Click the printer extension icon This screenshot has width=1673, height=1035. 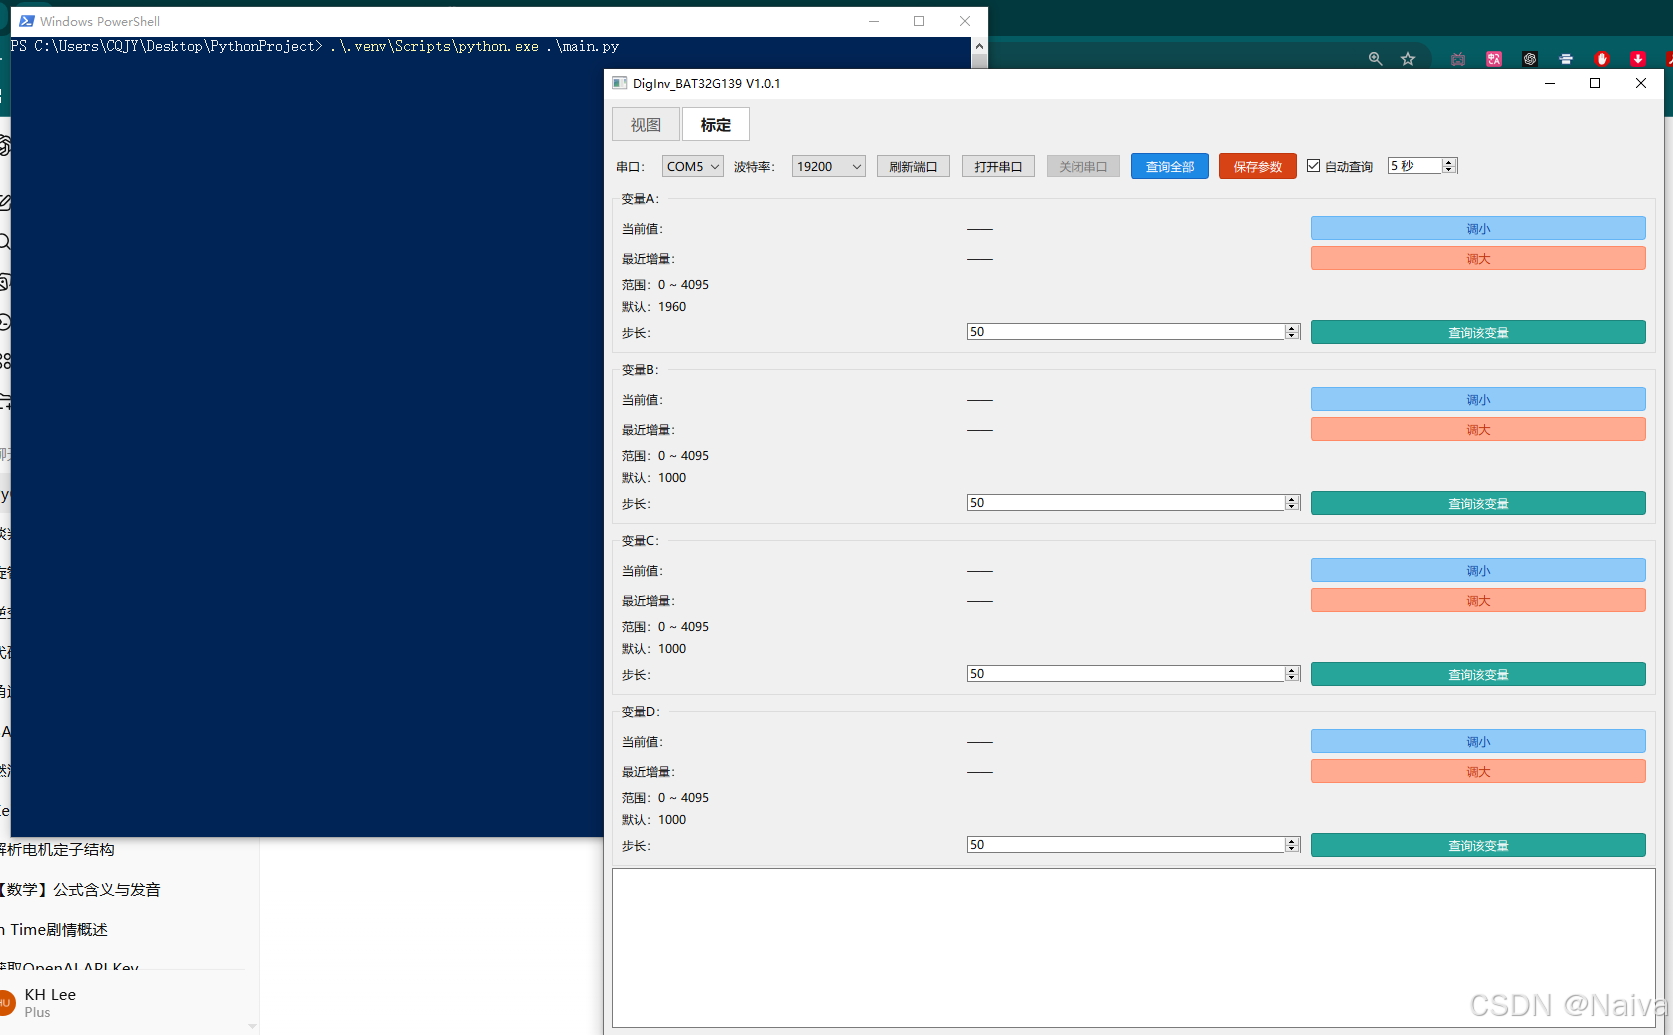pos(1566,59)
